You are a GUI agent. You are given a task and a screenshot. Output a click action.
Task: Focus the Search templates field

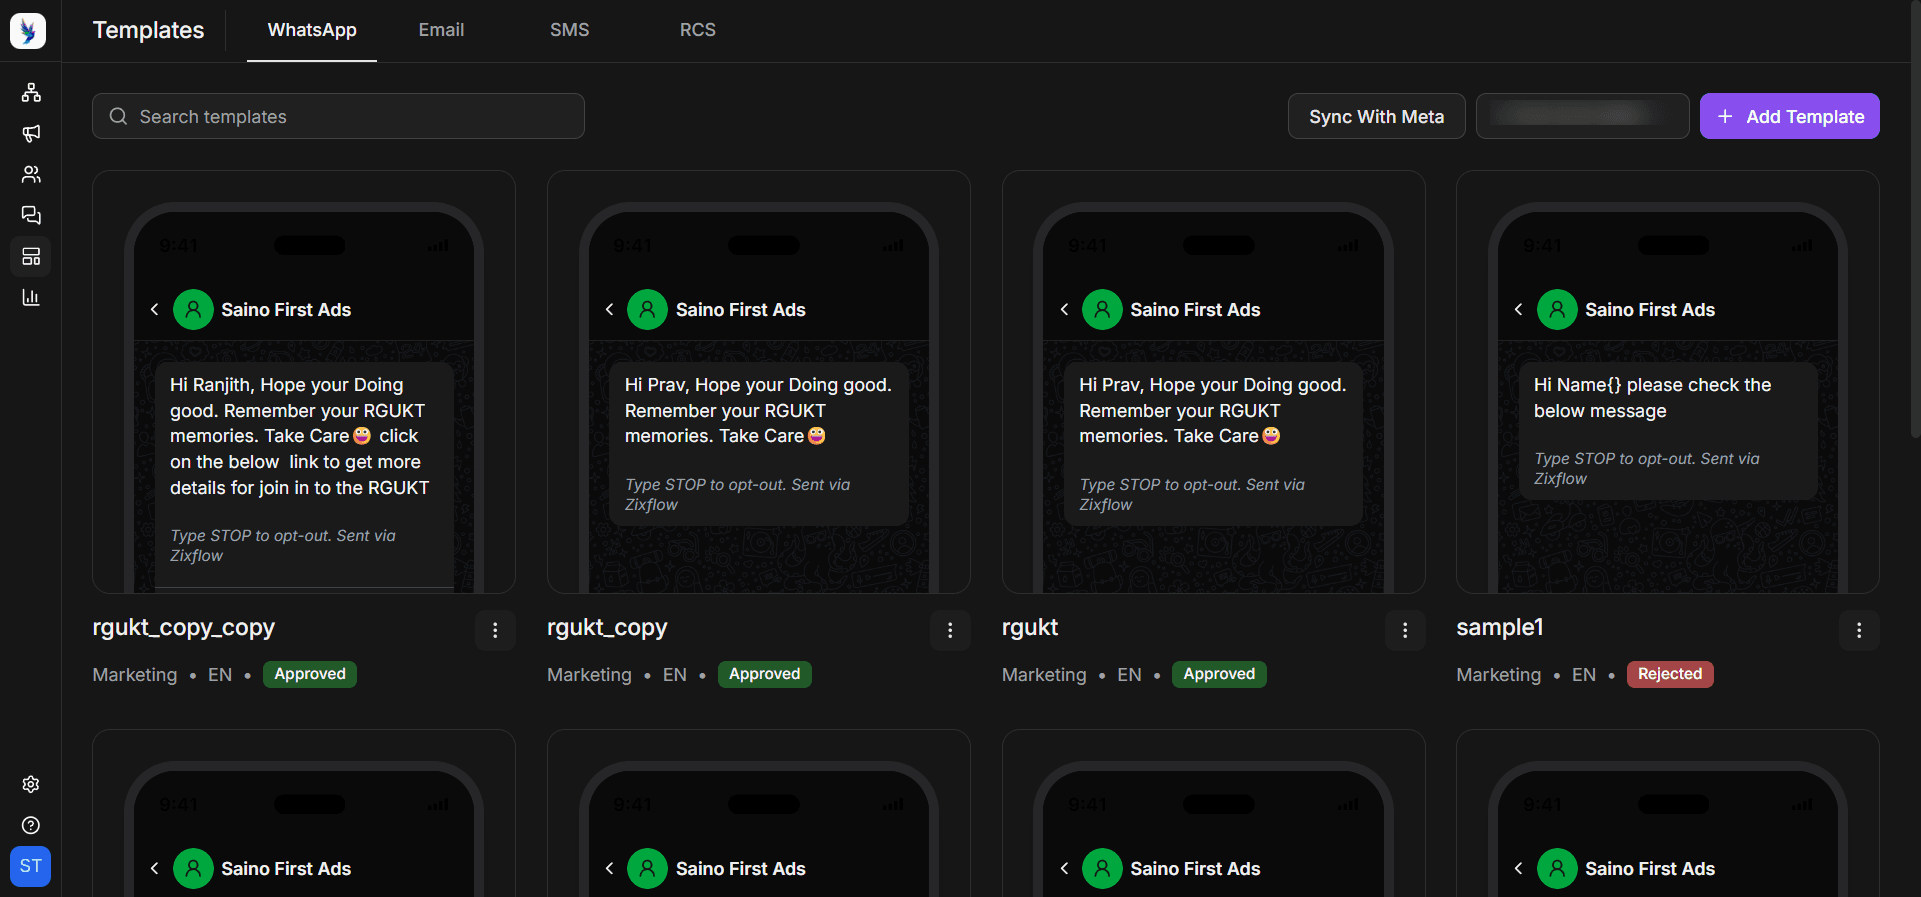pyautogui.click(x=338, y=116)
